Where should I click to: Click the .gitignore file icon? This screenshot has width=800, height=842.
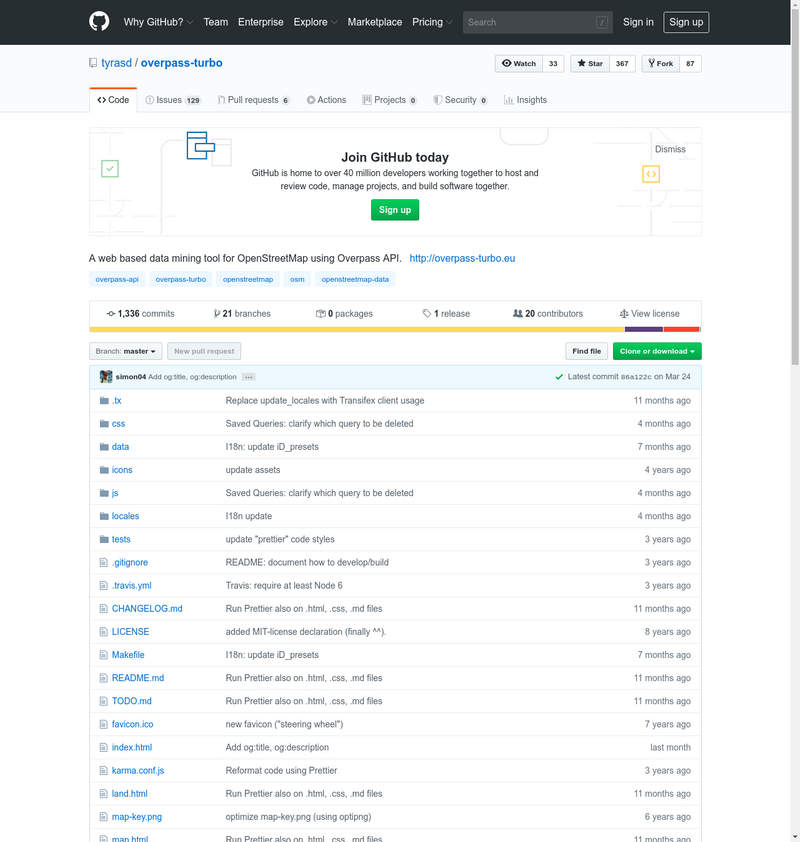[x=104, y=562]
